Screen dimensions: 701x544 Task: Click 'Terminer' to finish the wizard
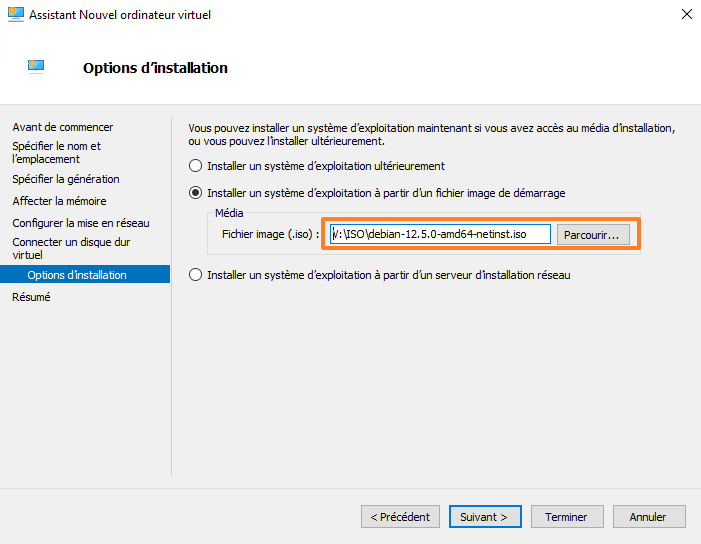566,517
